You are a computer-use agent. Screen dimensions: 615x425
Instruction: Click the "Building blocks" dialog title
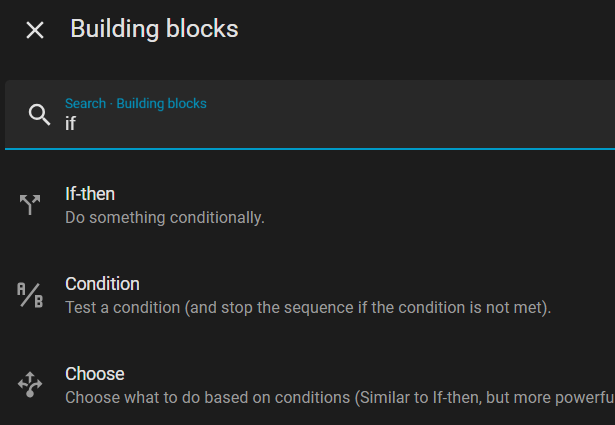click(x=154, y=29)
